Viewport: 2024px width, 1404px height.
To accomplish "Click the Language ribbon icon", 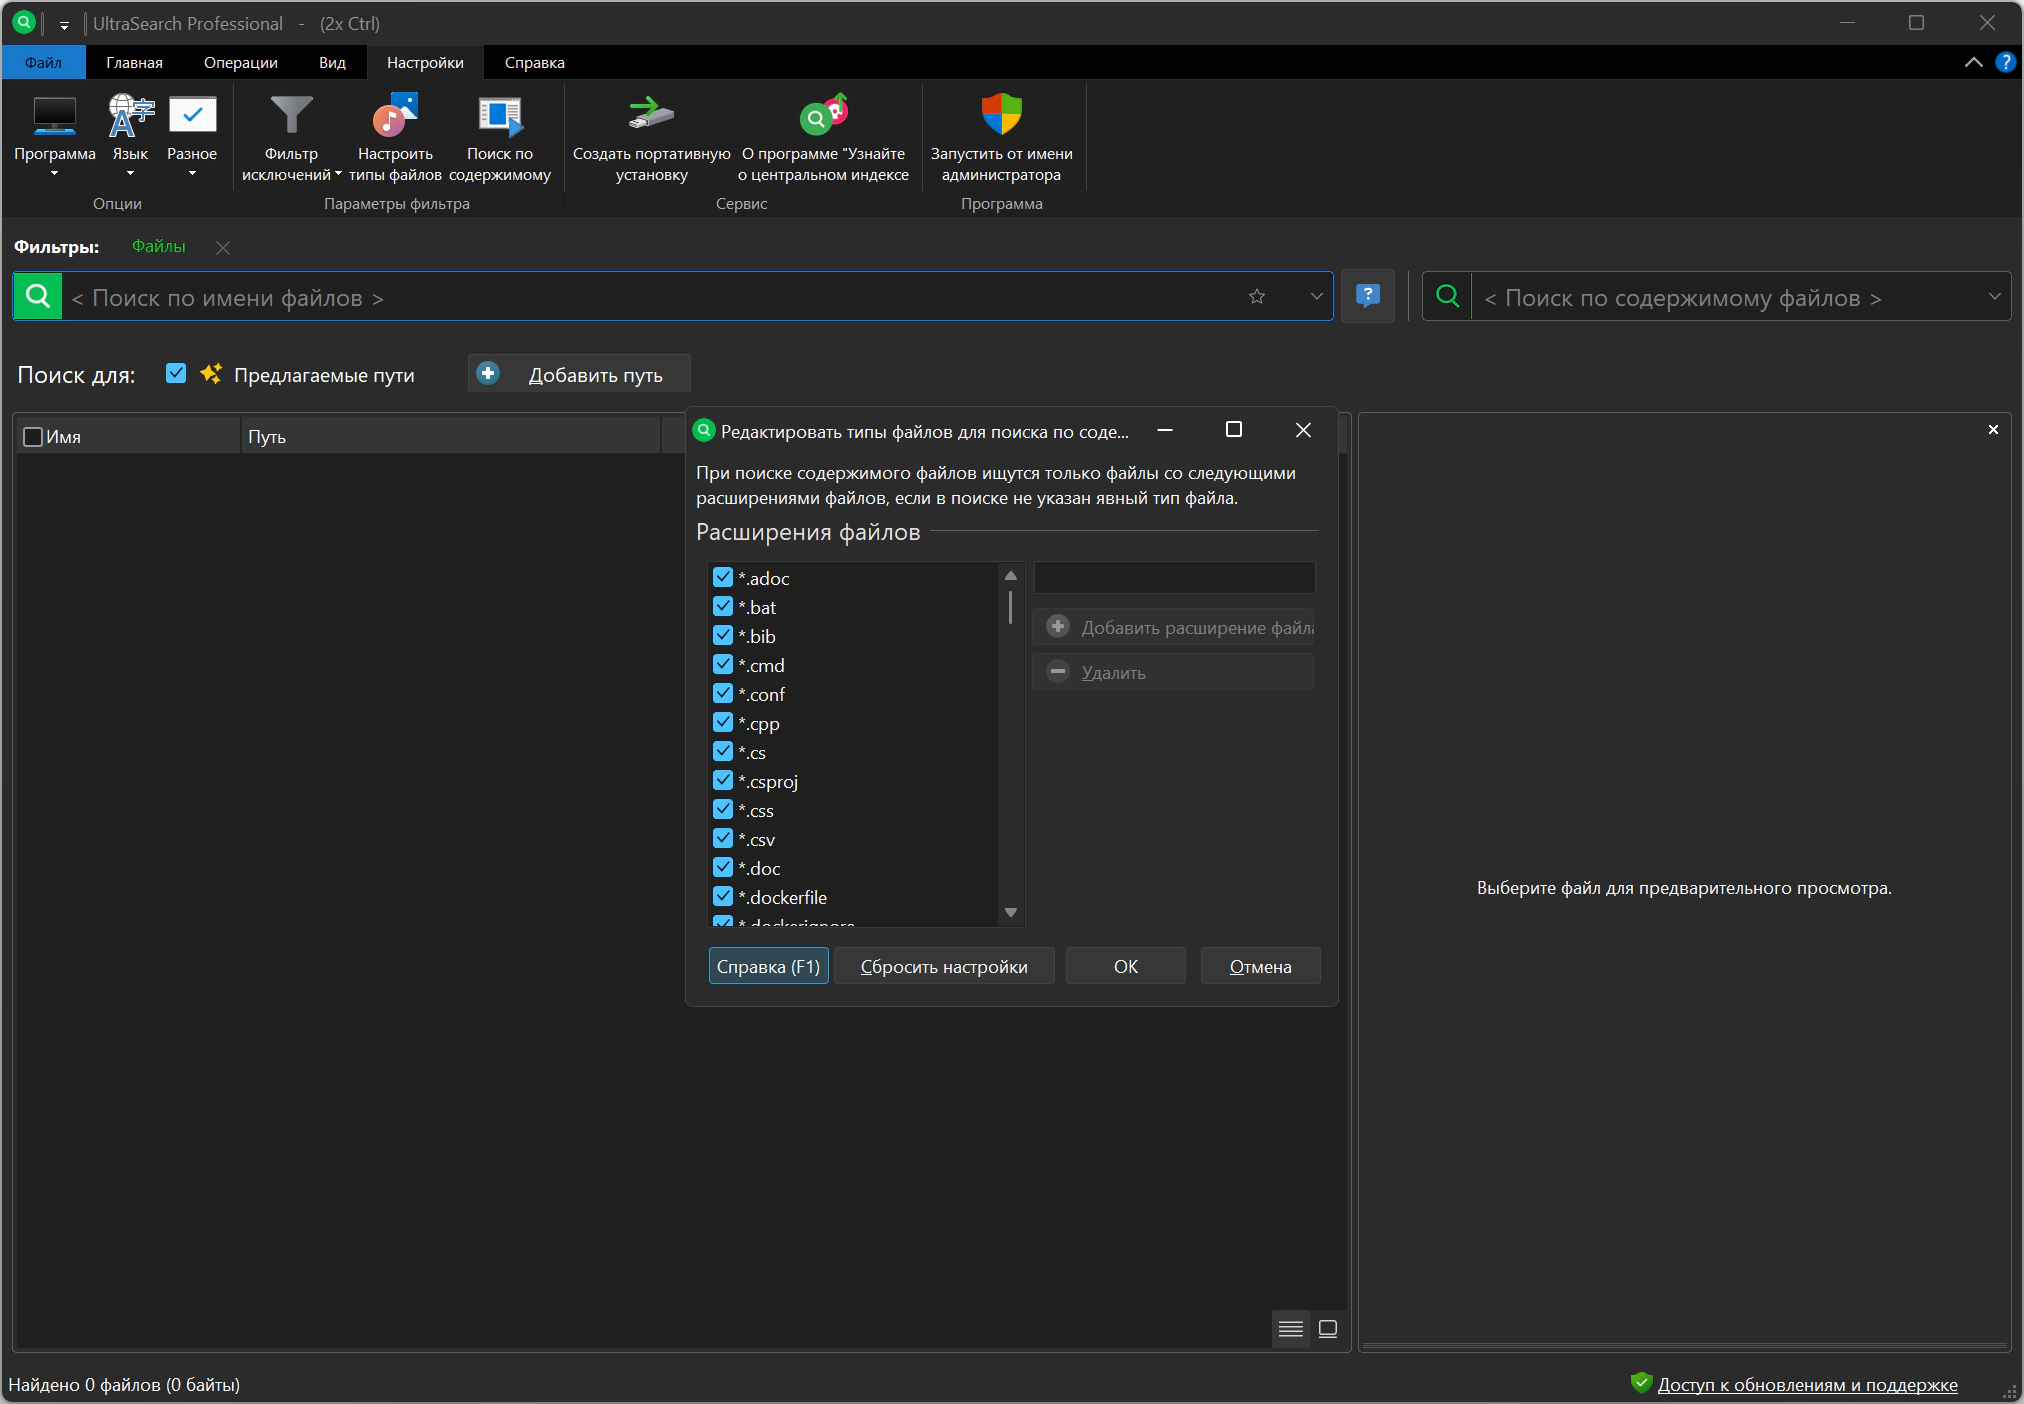I will [130, 117].
